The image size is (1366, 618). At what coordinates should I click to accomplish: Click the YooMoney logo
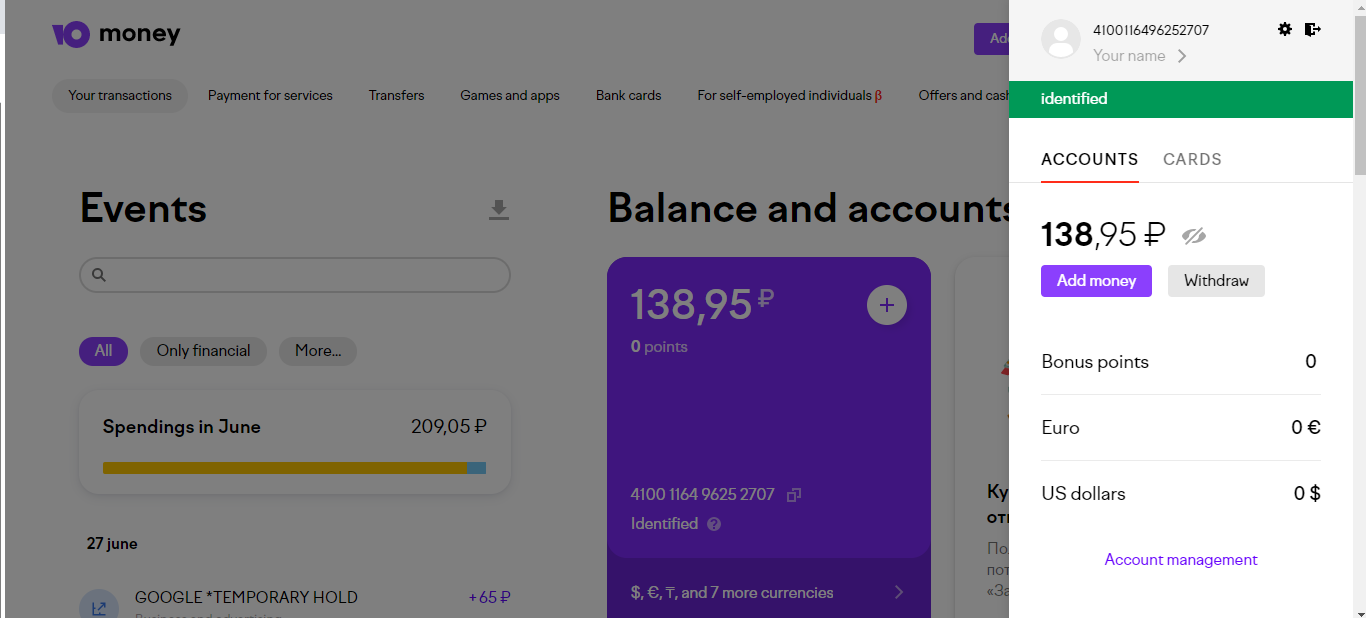tap(116, 35)
